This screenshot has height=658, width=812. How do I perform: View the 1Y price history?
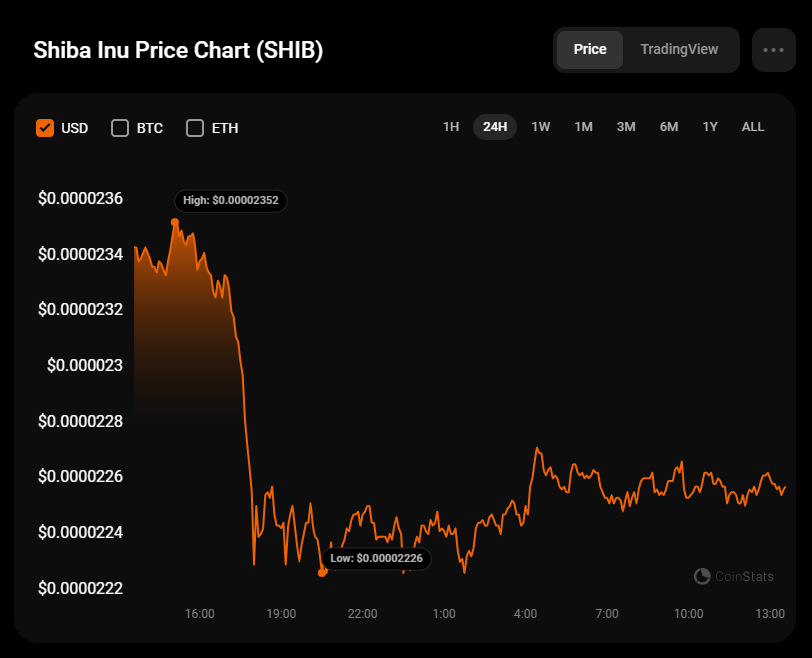click(x=710, y=127)
